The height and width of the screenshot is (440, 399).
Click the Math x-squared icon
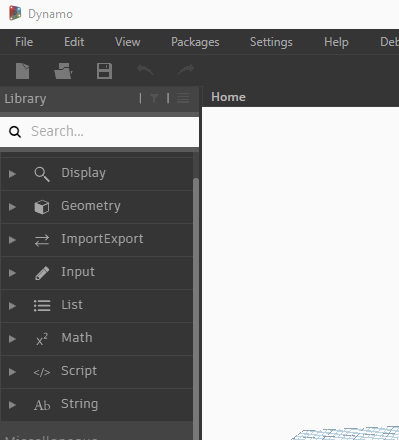[42, 339]
